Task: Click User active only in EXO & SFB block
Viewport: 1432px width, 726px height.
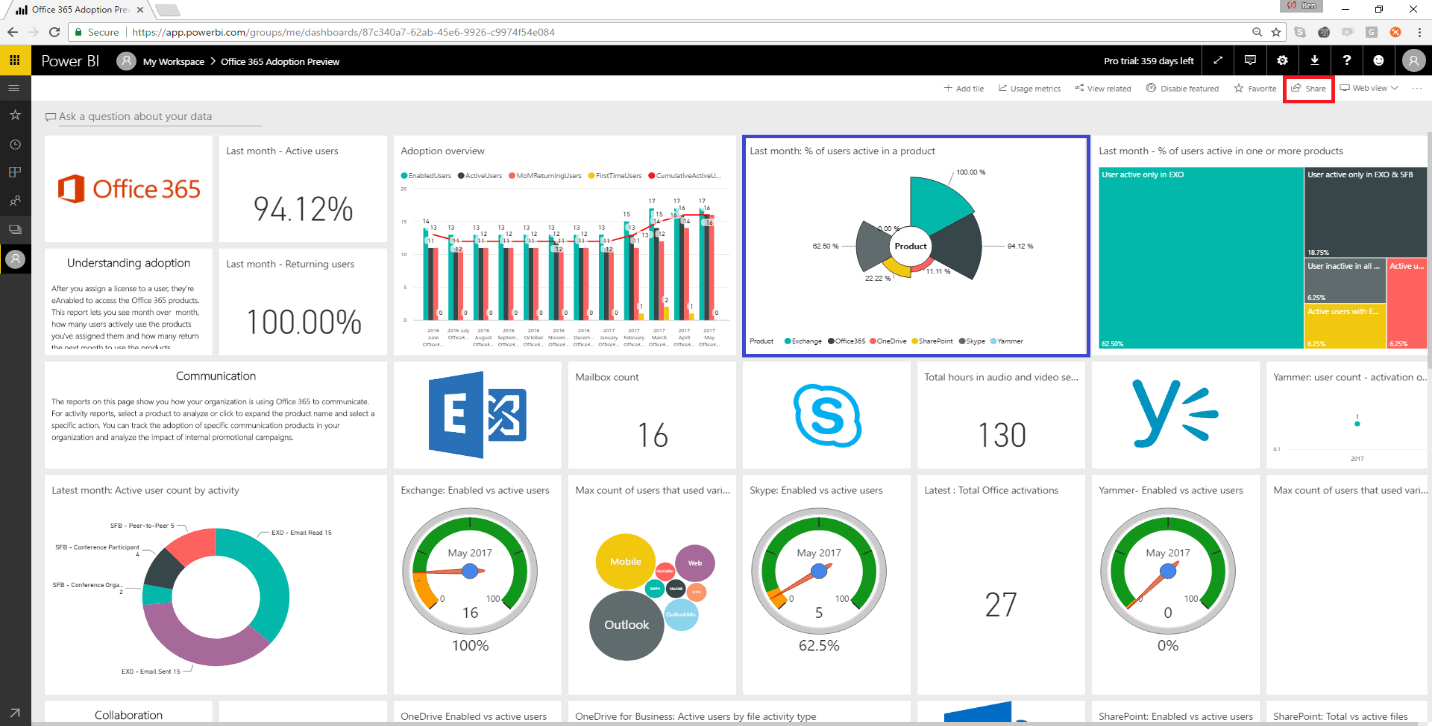Action: coord(1365,212)
